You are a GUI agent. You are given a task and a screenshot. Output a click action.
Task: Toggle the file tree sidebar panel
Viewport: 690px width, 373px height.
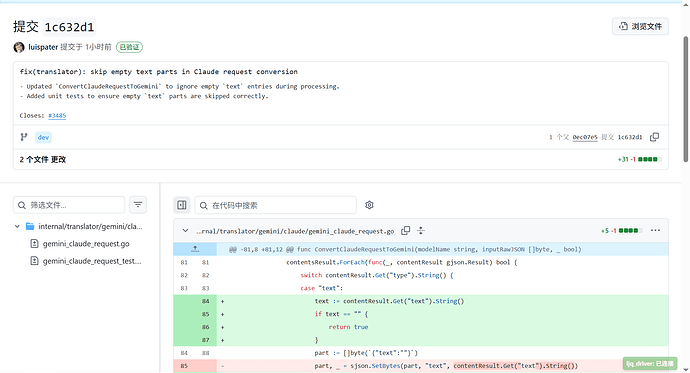coord(182,205)
